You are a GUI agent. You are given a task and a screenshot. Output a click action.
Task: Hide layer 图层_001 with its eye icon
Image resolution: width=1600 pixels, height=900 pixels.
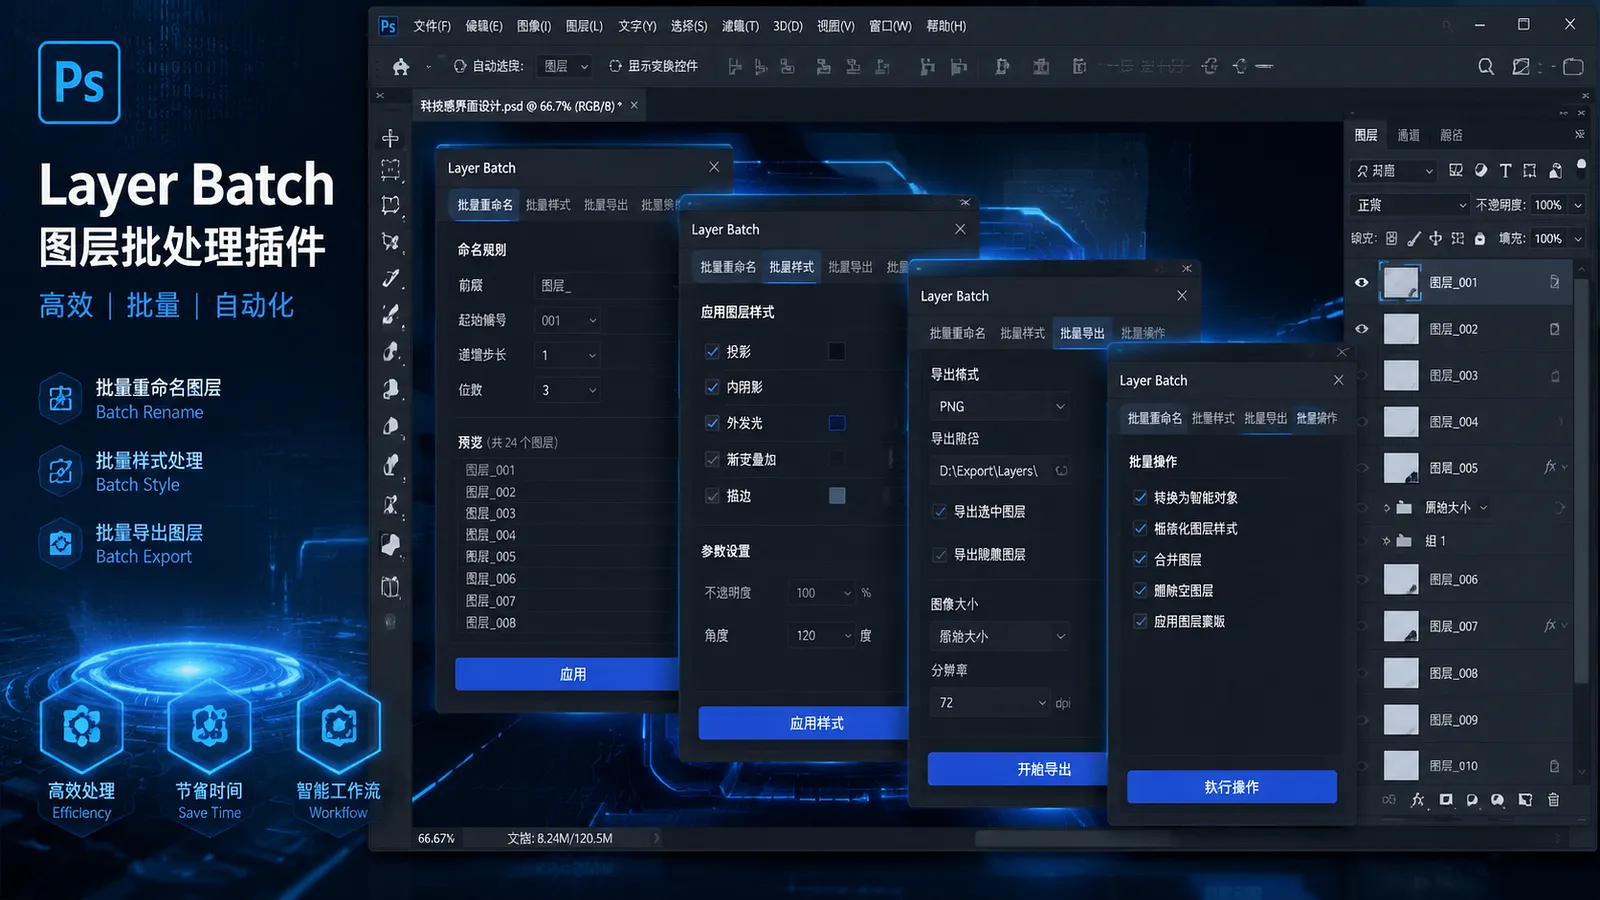coord(1361,283)
